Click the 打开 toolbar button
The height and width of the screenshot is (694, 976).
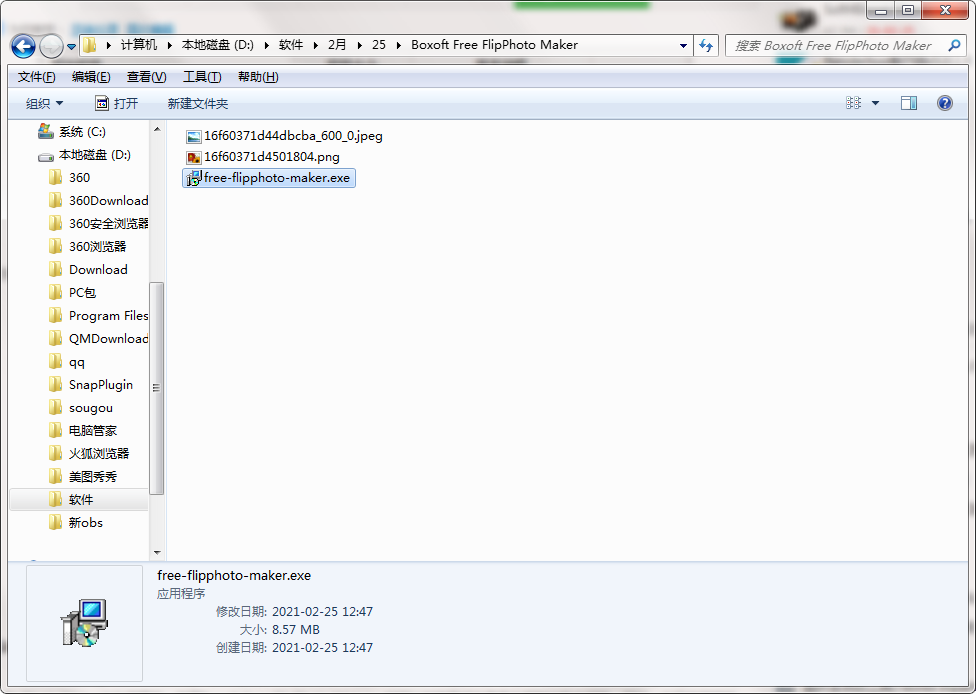(116, 103)
